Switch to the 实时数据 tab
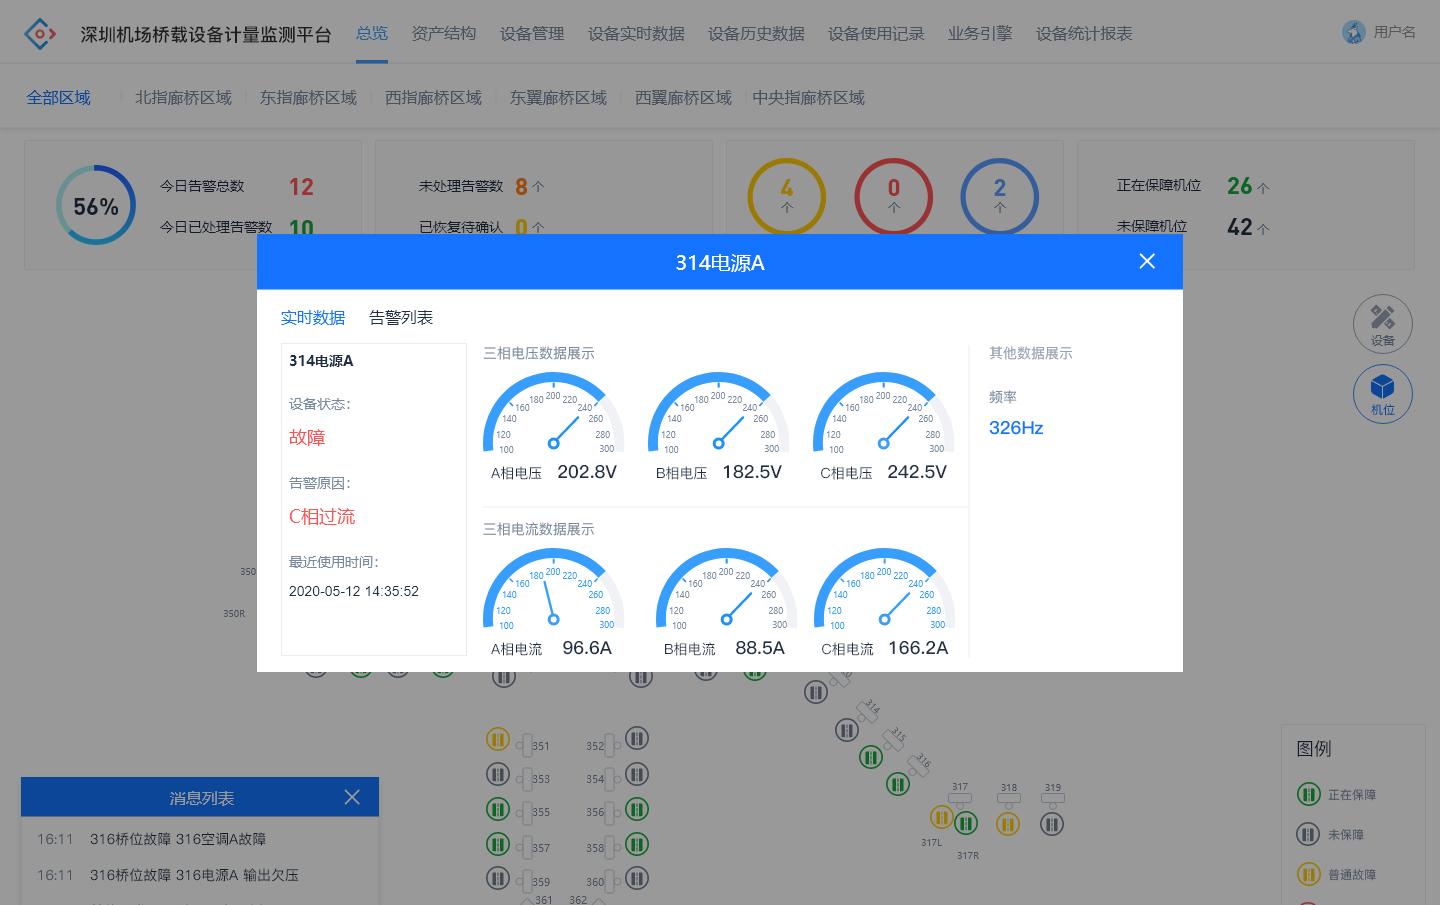This screenshot has width=1440, height=905. tap(313, 318)
